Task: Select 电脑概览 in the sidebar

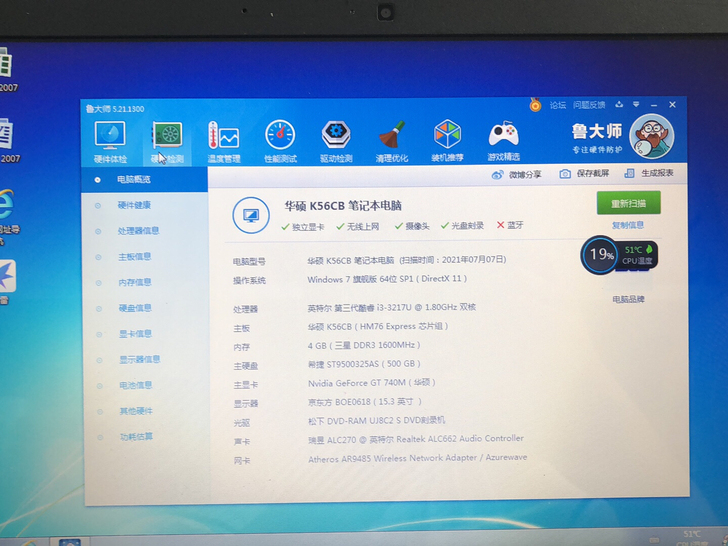Action: coord(144,179)
